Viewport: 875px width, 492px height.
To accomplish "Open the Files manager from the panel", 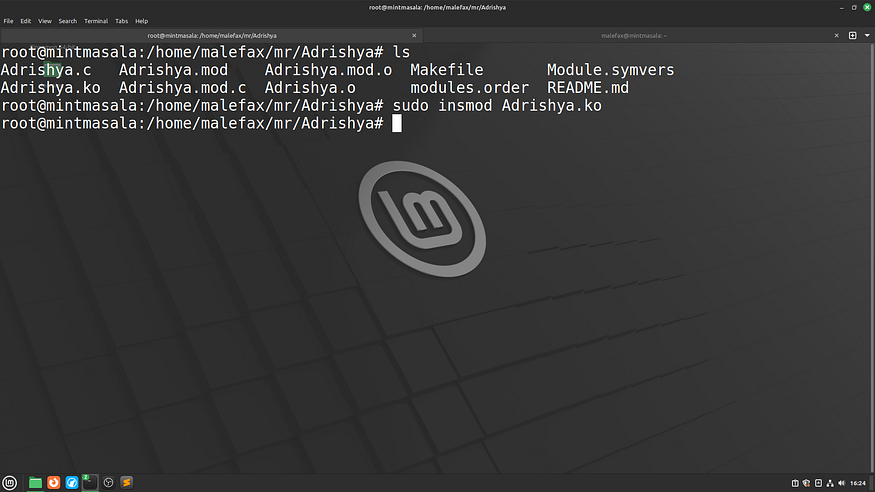I will click(35, 483).
